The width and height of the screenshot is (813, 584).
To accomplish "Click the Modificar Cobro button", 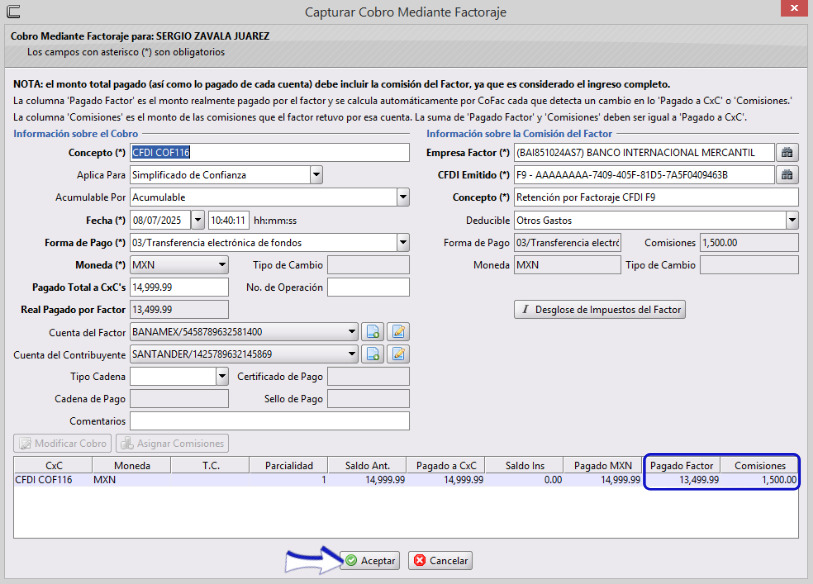I will (x=63, y=443).
